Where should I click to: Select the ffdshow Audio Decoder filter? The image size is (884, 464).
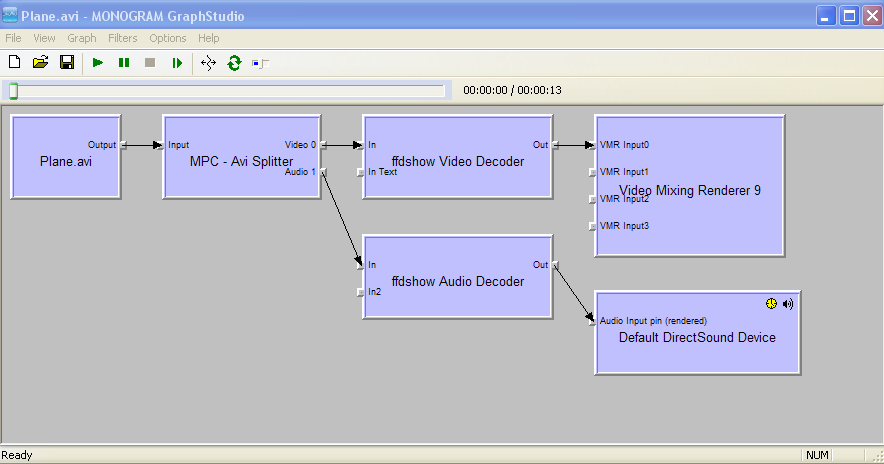click(x=458, y=277)
